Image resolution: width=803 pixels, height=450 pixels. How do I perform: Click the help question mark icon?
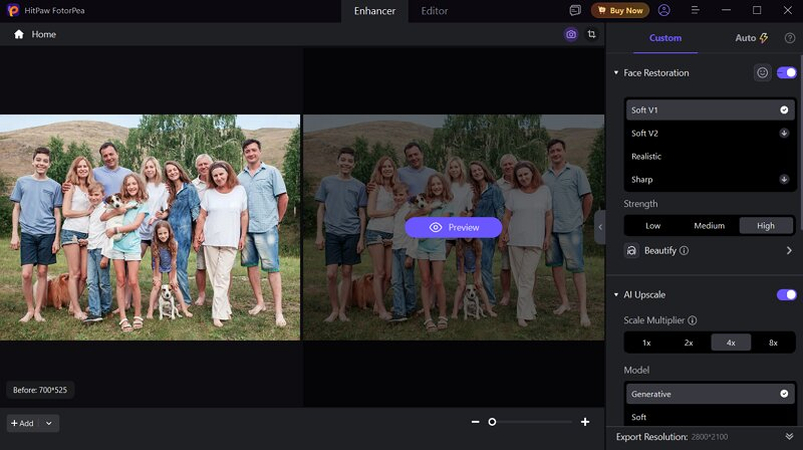point(790,38)
